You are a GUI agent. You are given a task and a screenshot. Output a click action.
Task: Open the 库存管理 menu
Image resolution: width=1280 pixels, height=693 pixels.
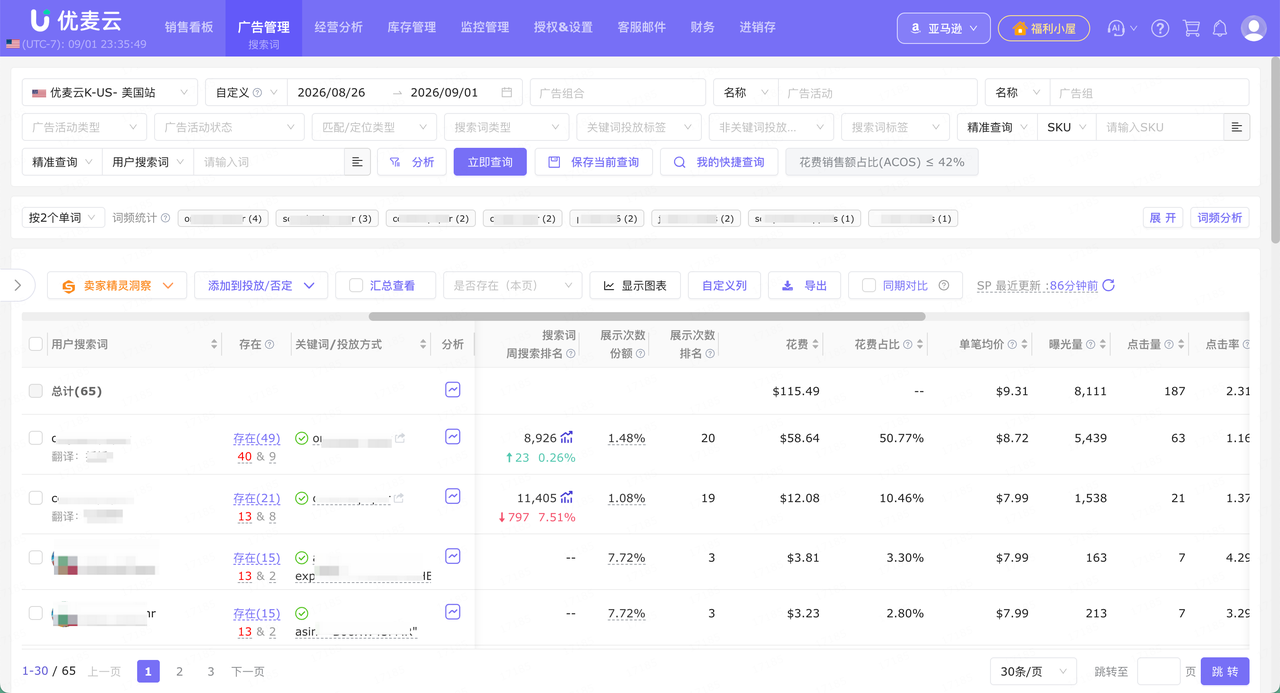tap(411, 27)
